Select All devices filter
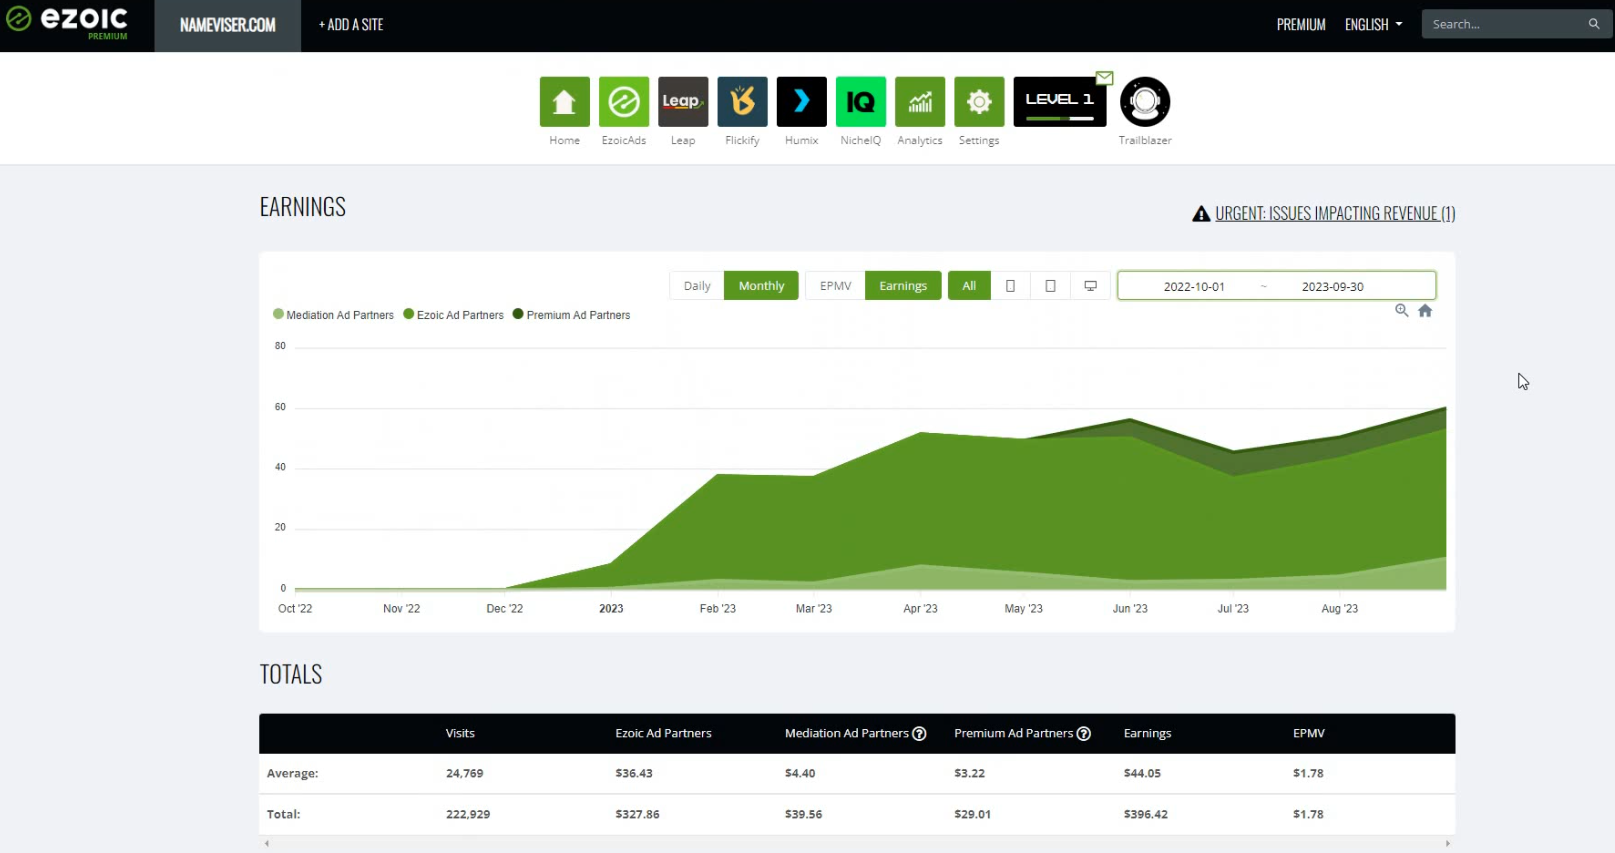 click(969, 286)
